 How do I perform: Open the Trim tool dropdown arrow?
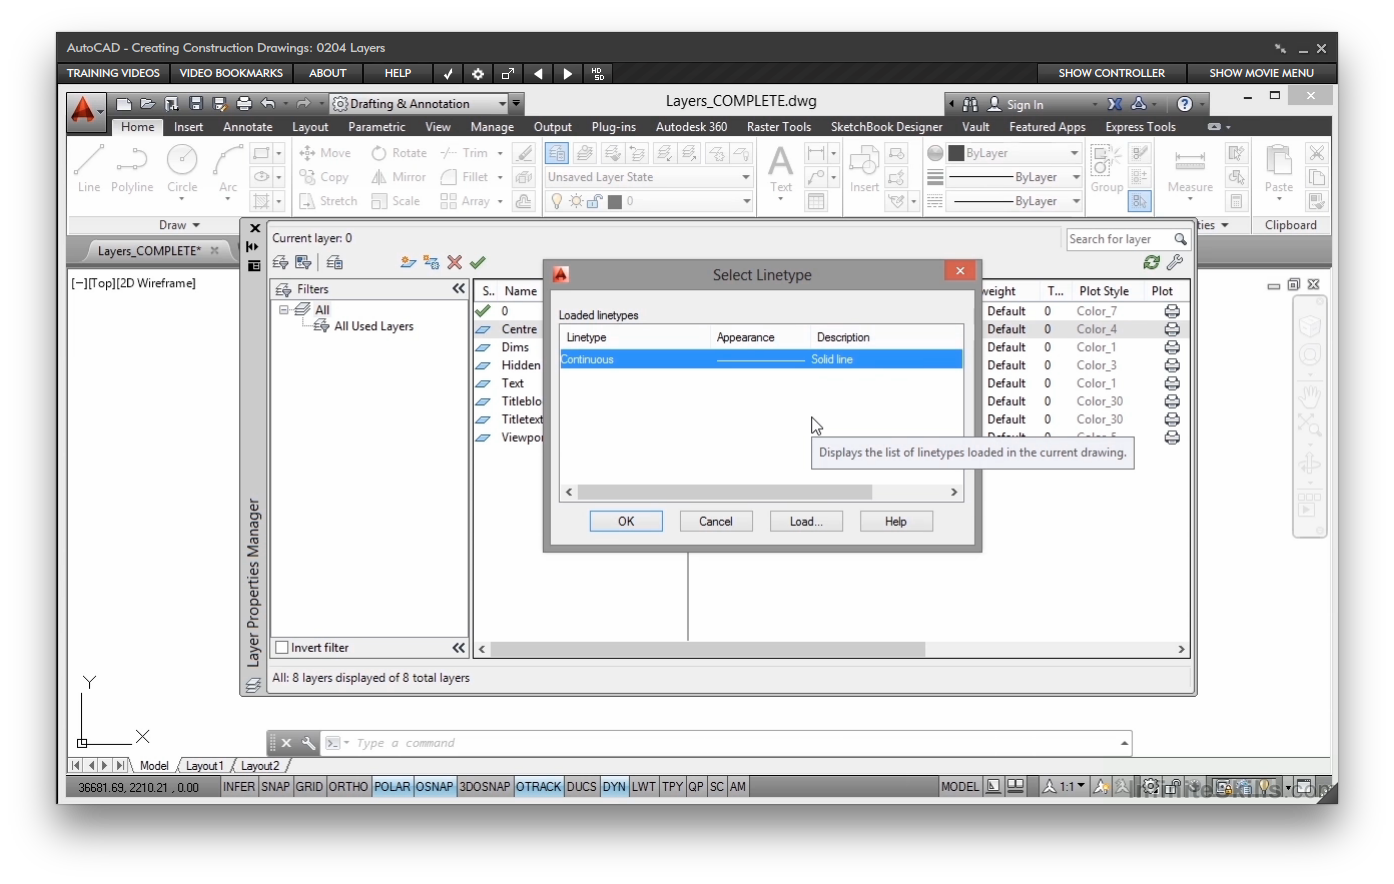tap(500, 153)
